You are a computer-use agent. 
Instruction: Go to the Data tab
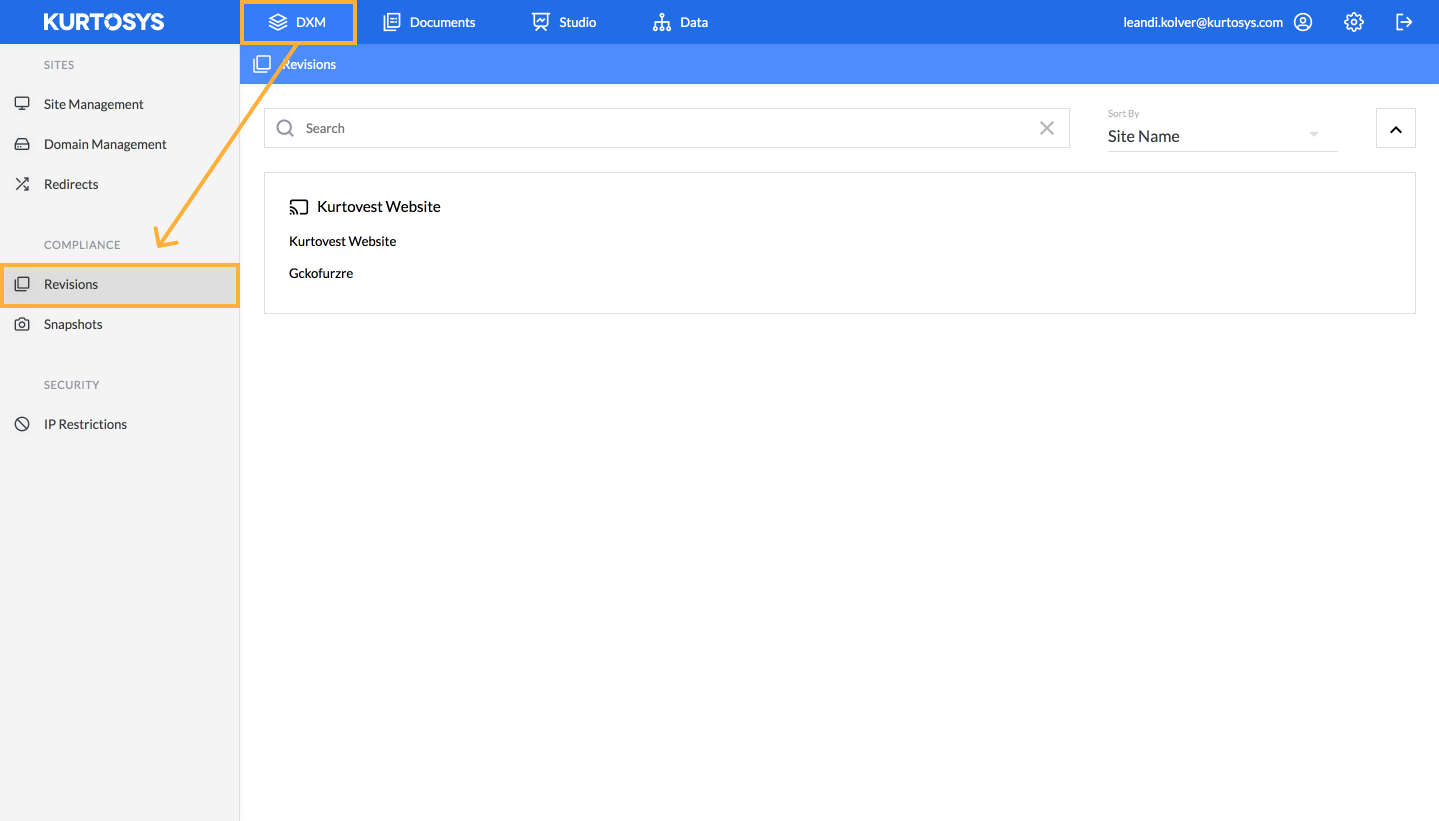[x=680, y=22]
